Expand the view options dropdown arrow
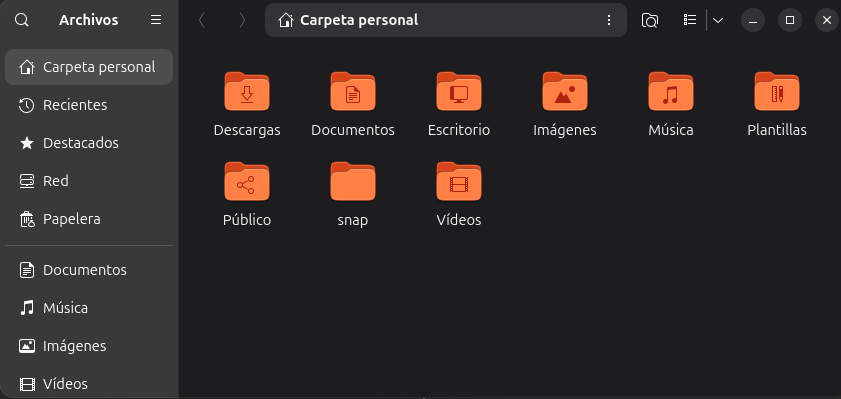The width and height of the screenshot is (841, 399). (x=718, y=20)
